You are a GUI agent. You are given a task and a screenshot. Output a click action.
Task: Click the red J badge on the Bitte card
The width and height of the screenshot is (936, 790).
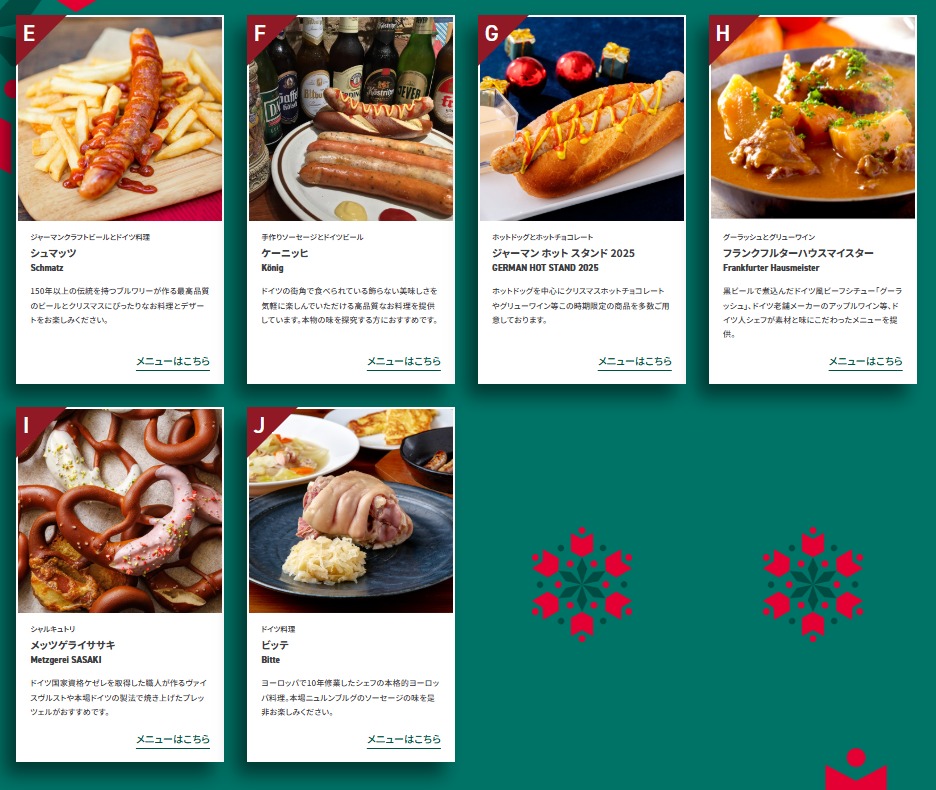click(x=260, y=424)
